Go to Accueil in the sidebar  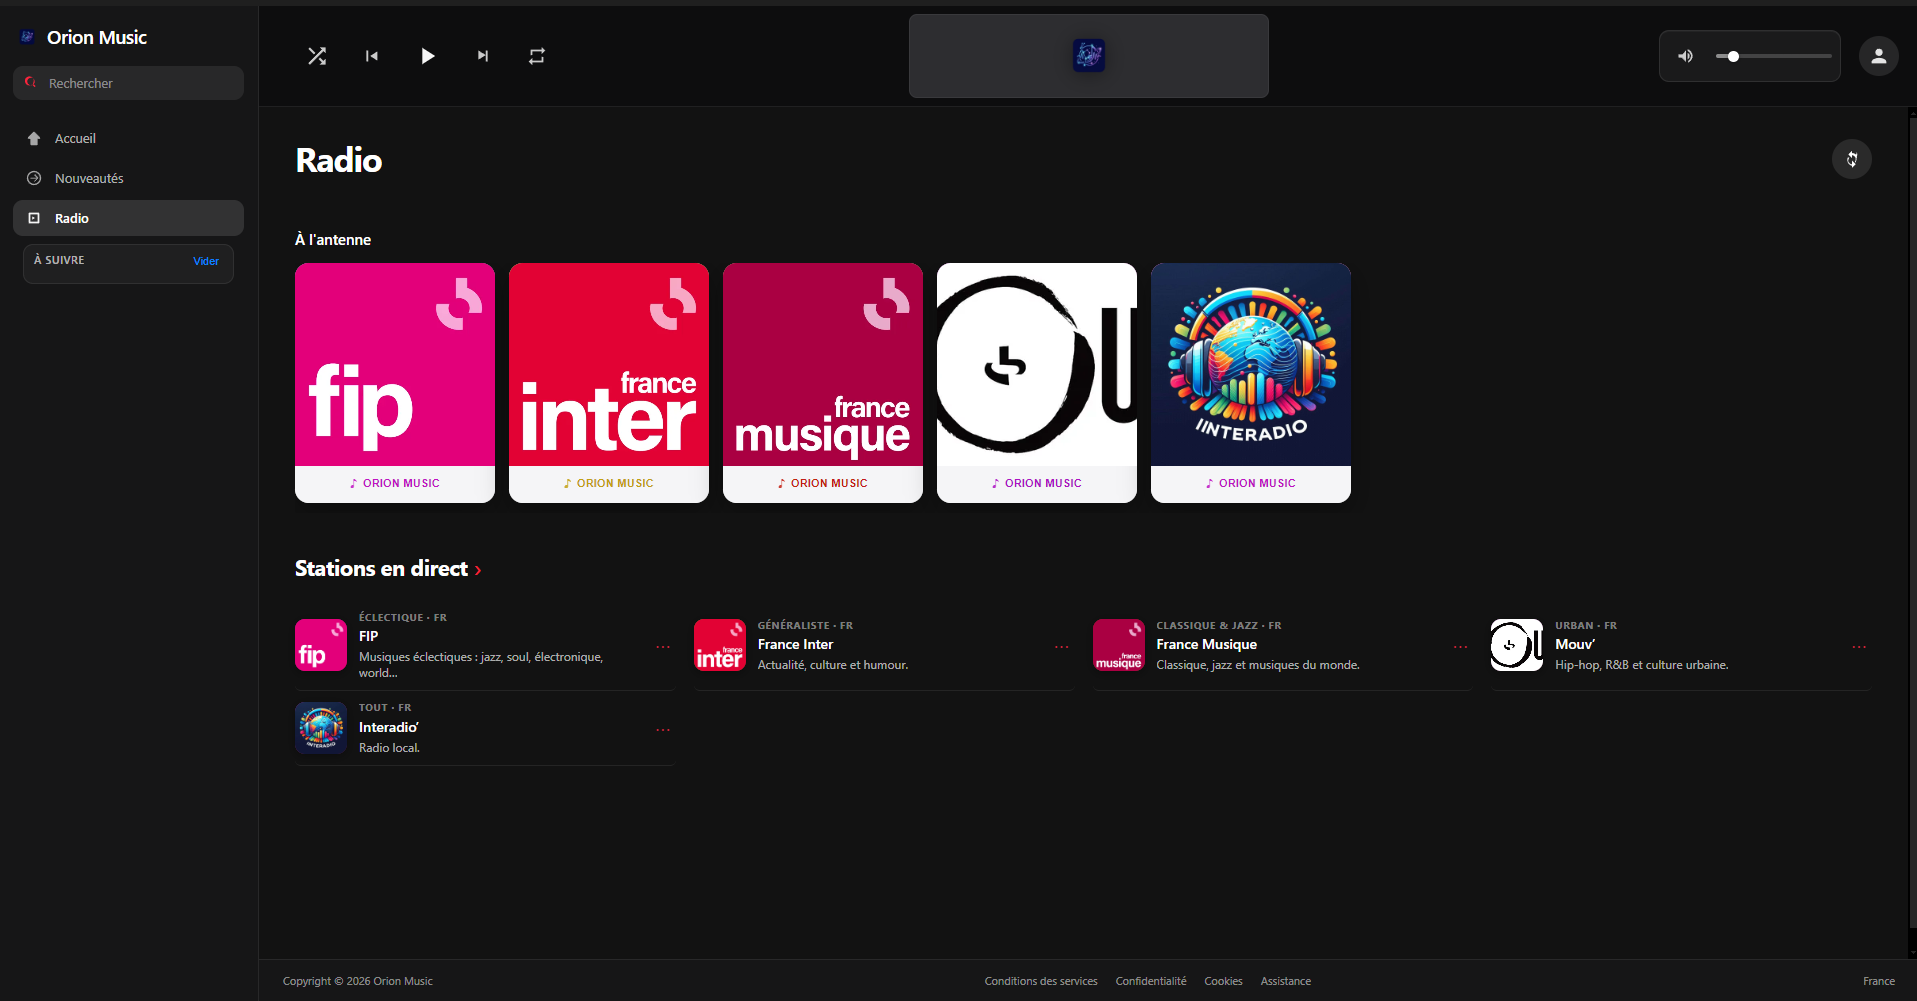(x=128, y=138)
